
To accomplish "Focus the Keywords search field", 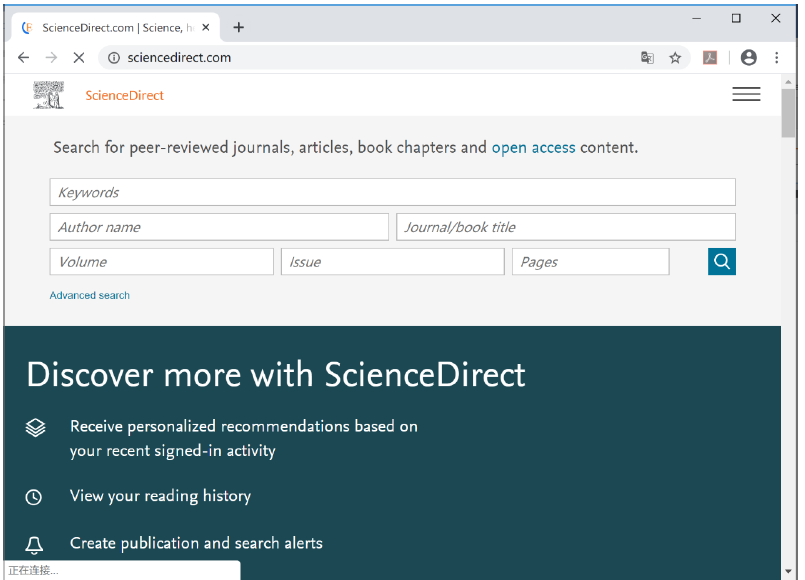I will click(393, 192).
